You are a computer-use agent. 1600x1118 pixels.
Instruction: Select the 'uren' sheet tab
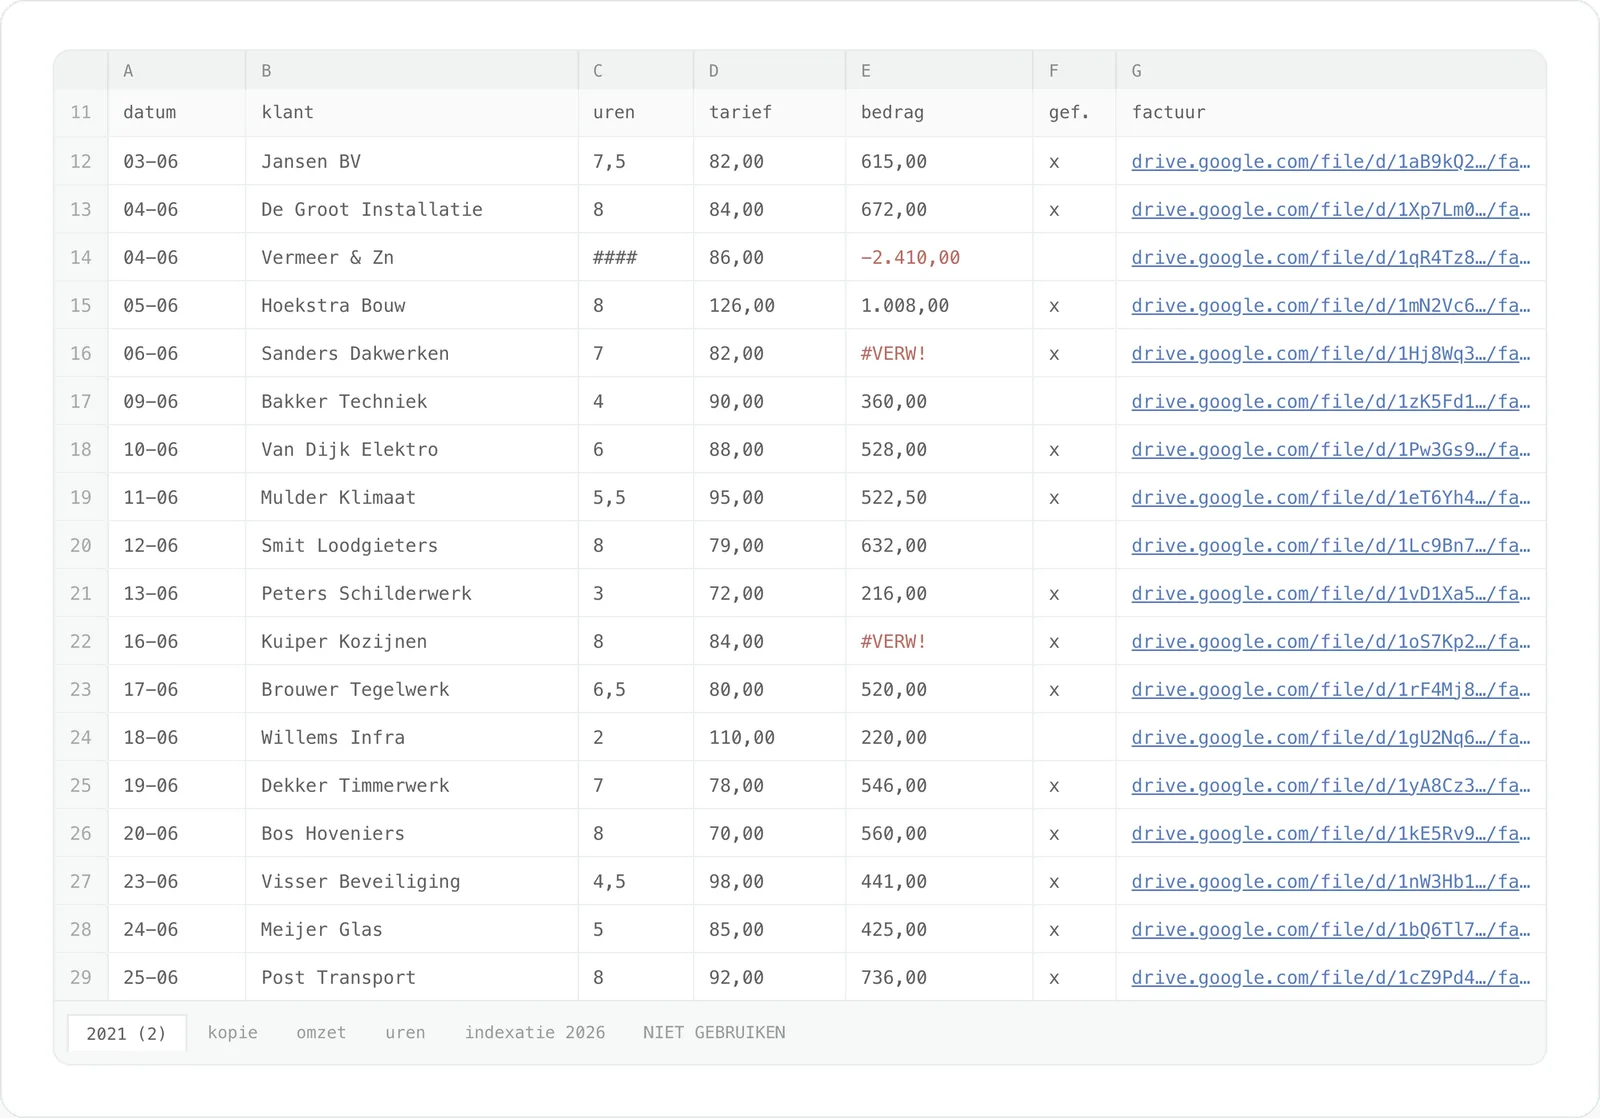[405, 1033]
